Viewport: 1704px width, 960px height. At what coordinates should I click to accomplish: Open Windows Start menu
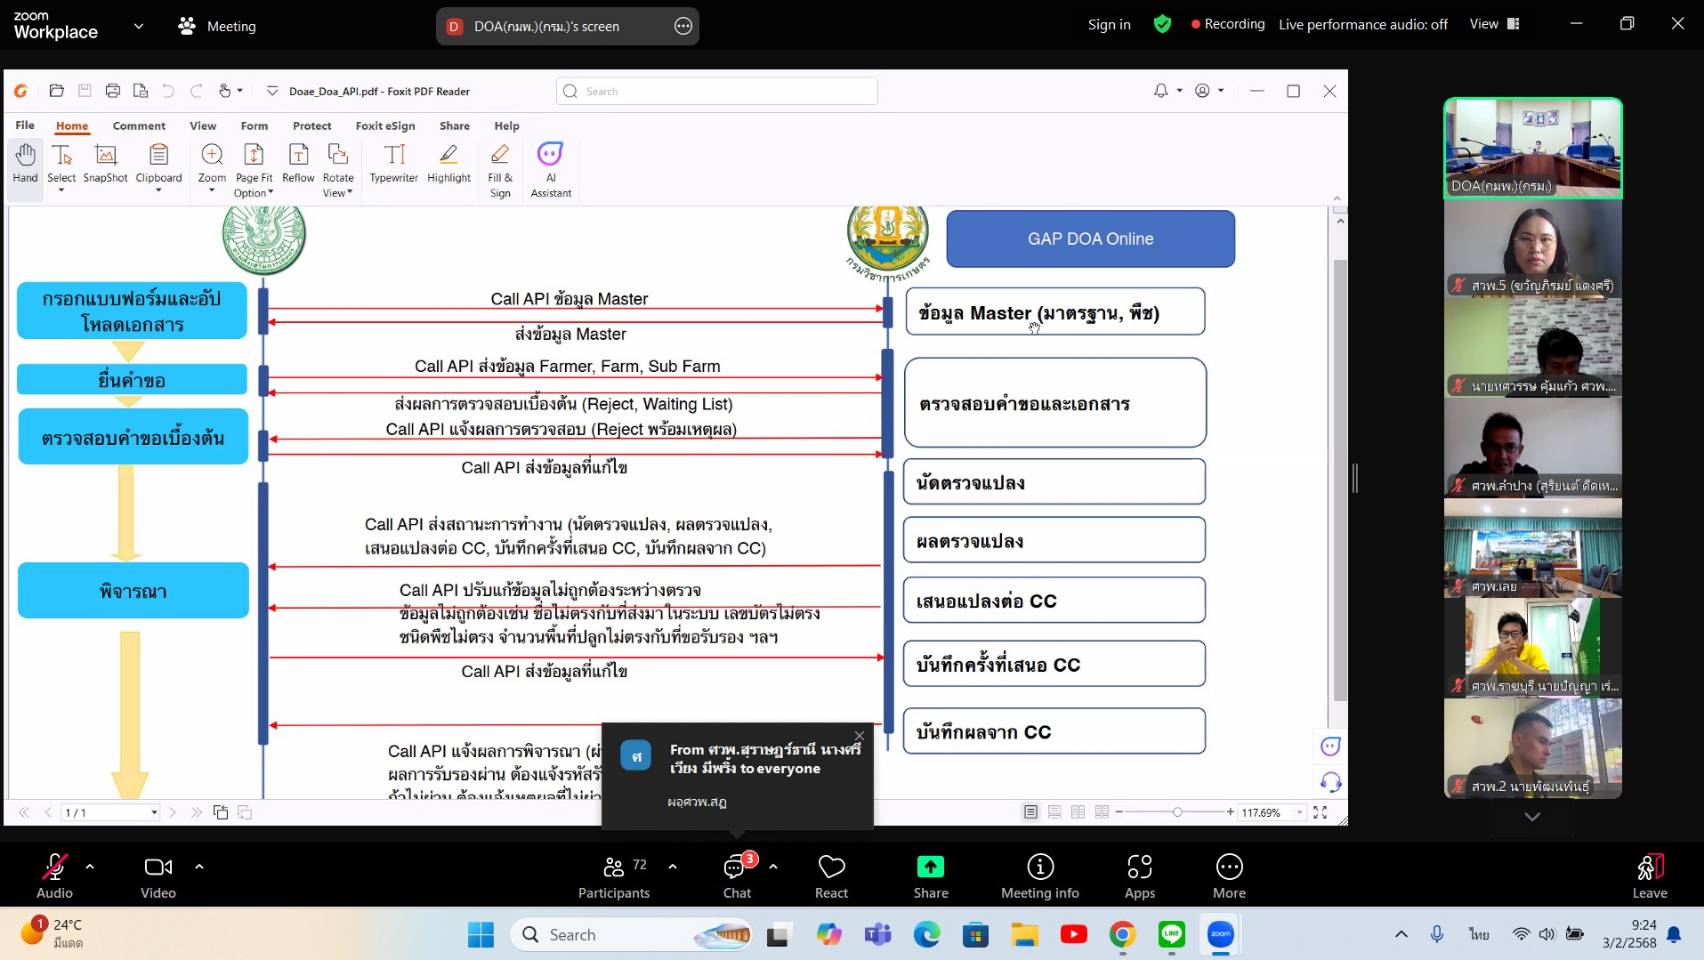coord(481,934)
